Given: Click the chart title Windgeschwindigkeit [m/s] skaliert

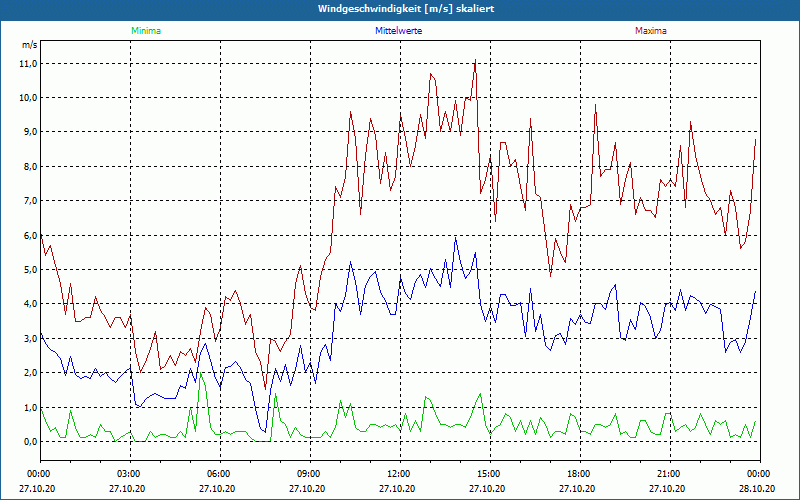Looking at the screenshot, I should 406,9.
